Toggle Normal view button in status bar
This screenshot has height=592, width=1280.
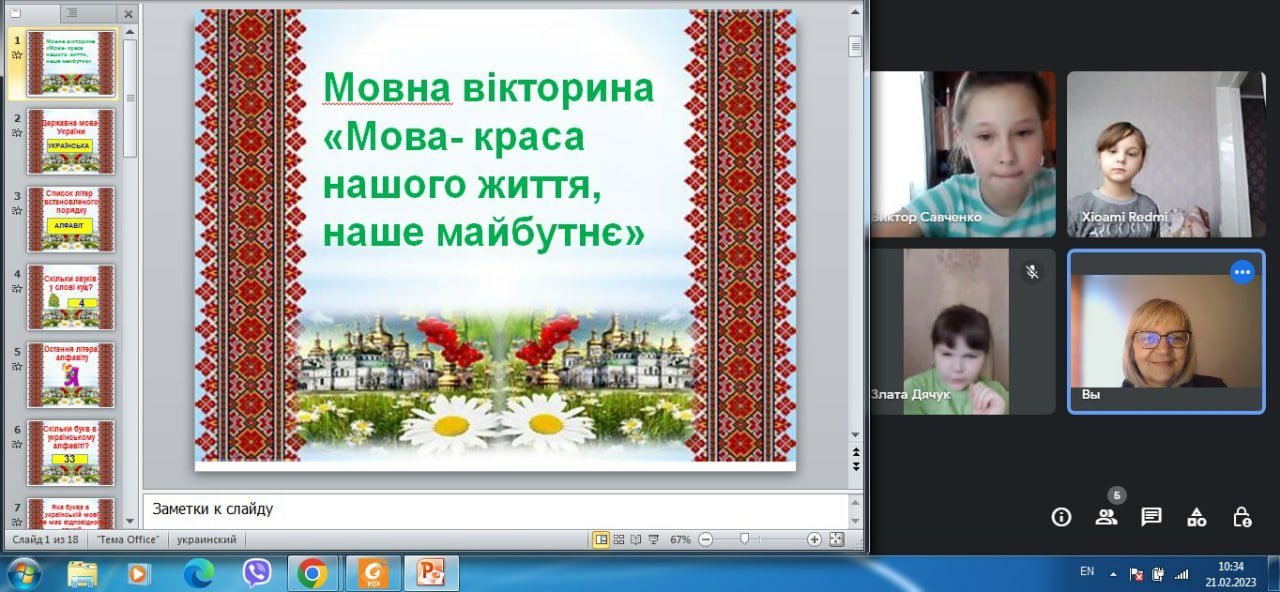601,539
